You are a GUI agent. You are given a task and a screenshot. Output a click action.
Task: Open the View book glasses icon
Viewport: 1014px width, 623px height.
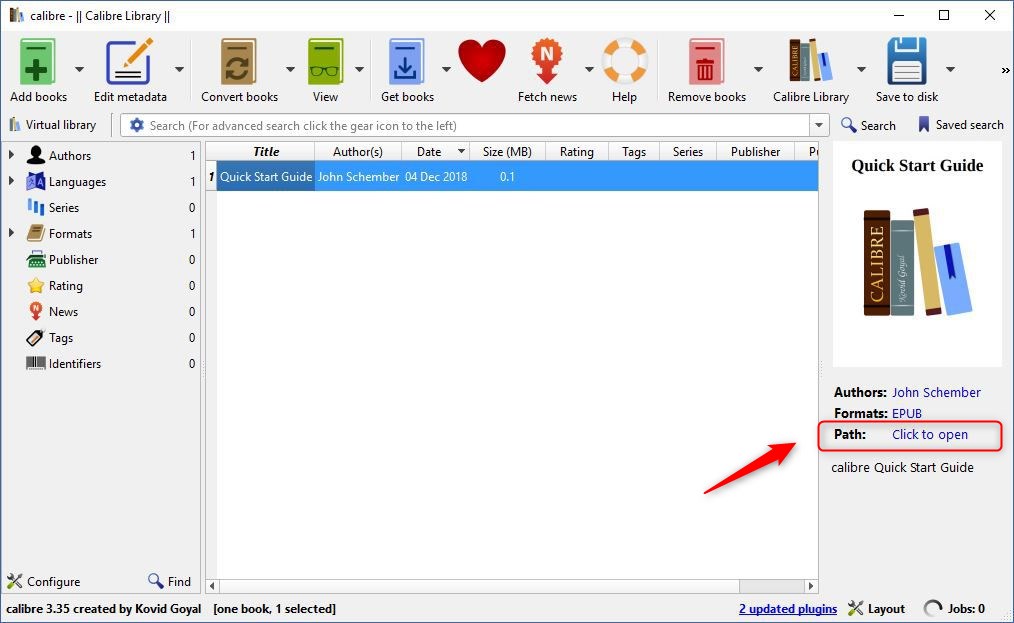pos(325,63)
